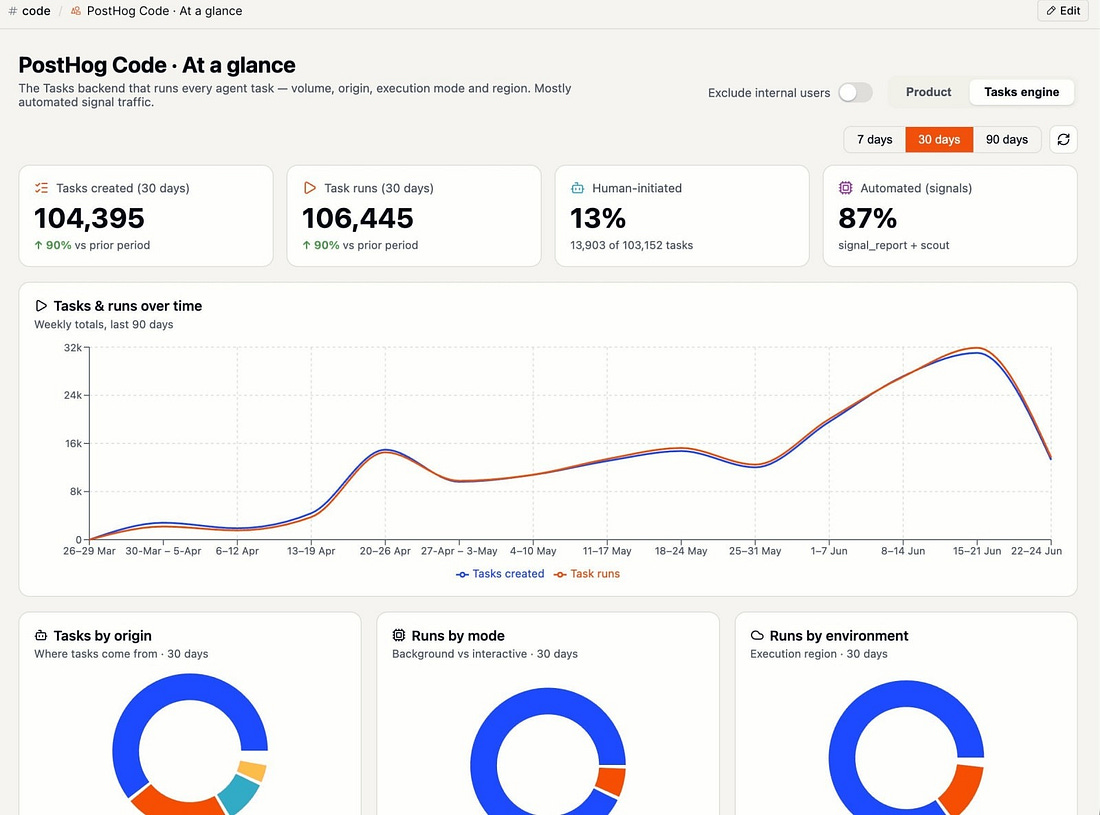This screenshot has width=1100, height=815.
Task: Click the Human-initiated robot icon
Action: click(x=577, y=188)
